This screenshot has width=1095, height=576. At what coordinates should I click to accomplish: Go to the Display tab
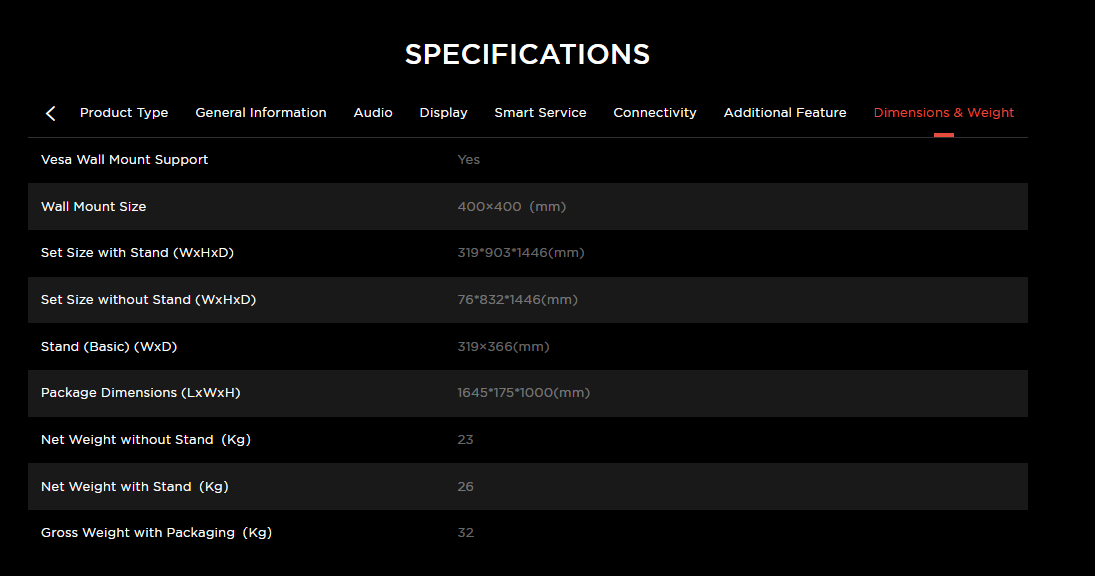444,113
